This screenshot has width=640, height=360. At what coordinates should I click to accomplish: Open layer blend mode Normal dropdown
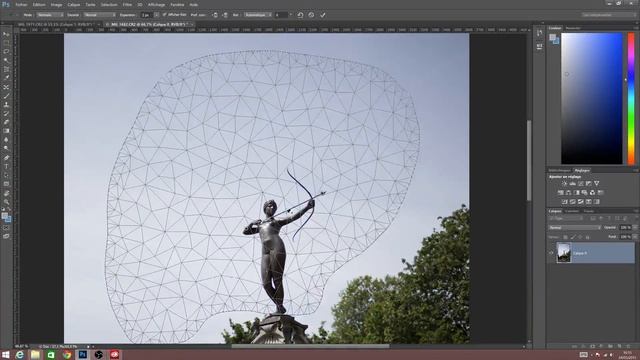coord(575,227)
